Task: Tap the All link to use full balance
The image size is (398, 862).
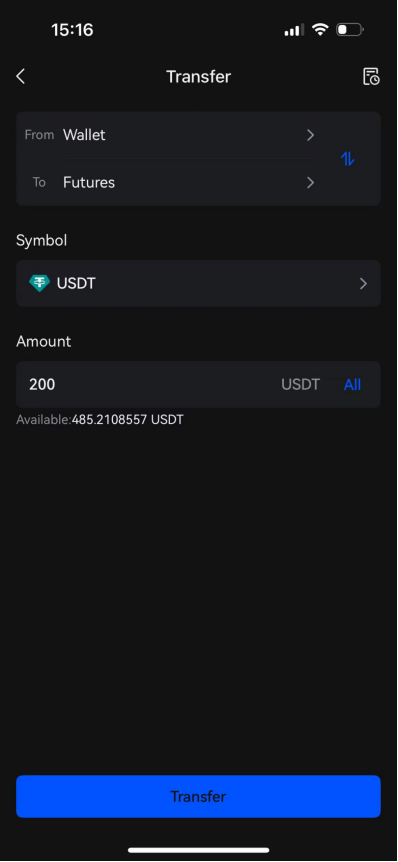Action: (x=352, y=385)
